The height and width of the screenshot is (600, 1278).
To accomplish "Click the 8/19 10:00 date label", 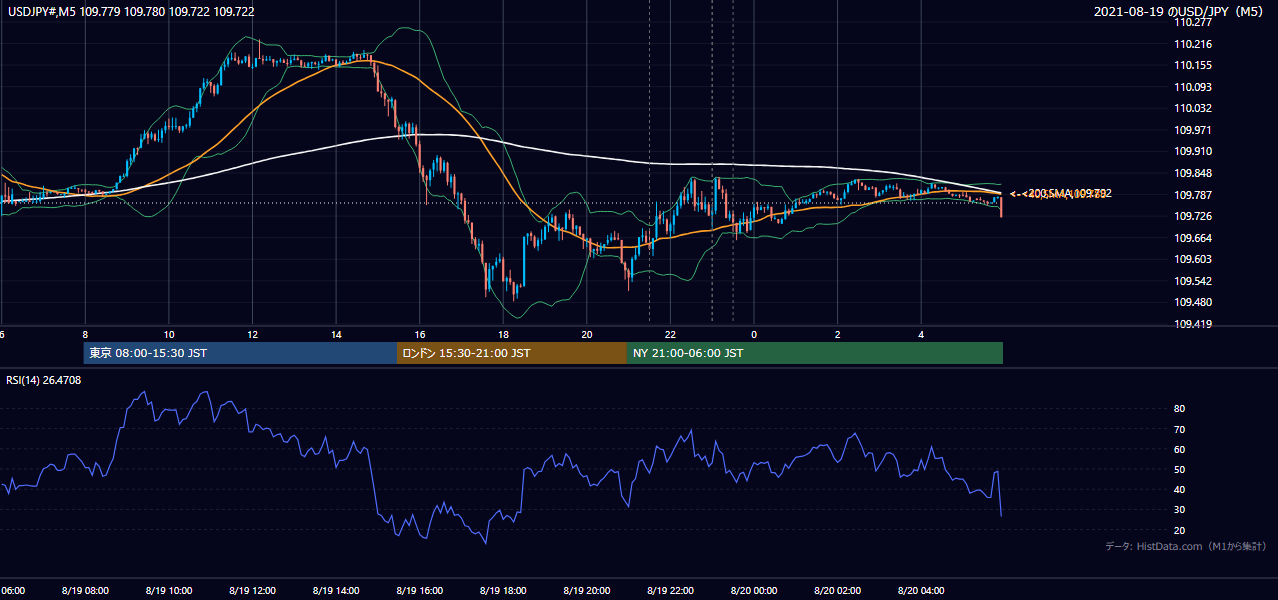I will pyautogui.click(x=169, y=590).
